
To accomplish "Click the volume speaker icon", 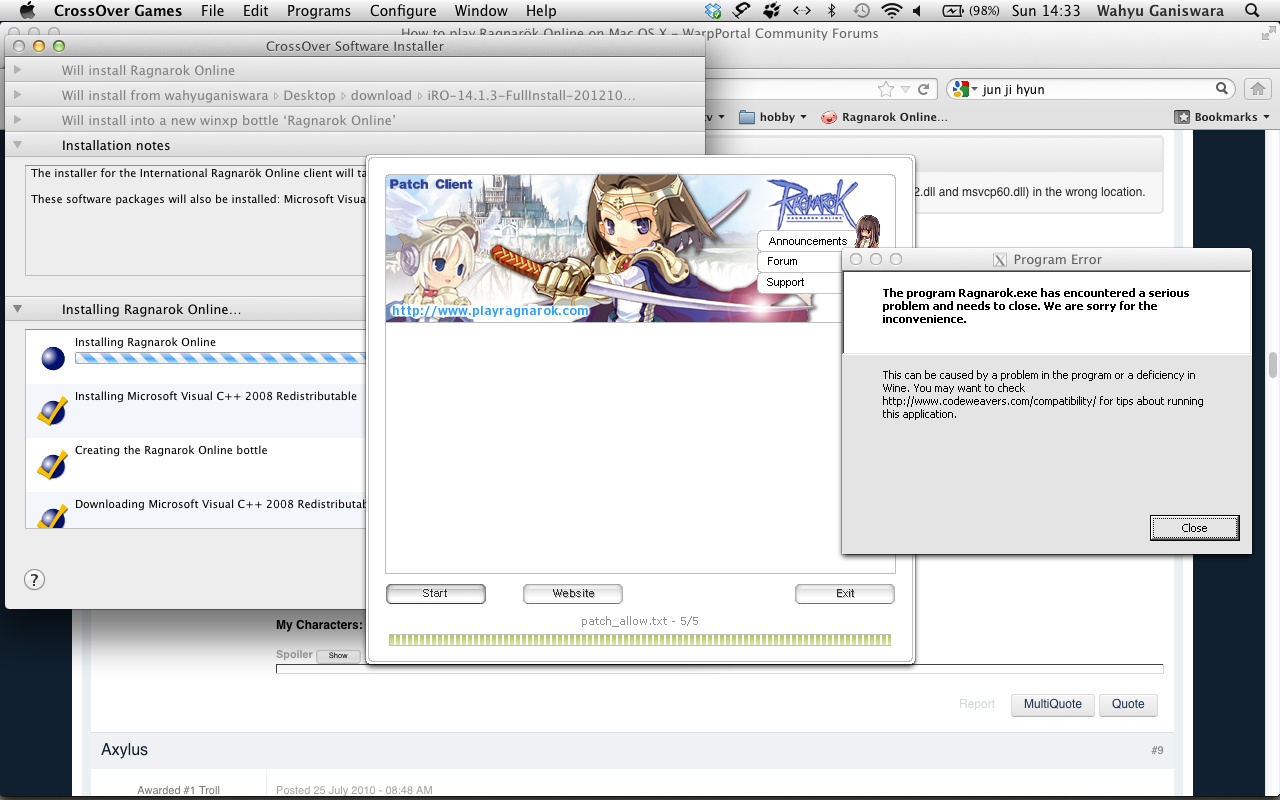I will point(917,11).
